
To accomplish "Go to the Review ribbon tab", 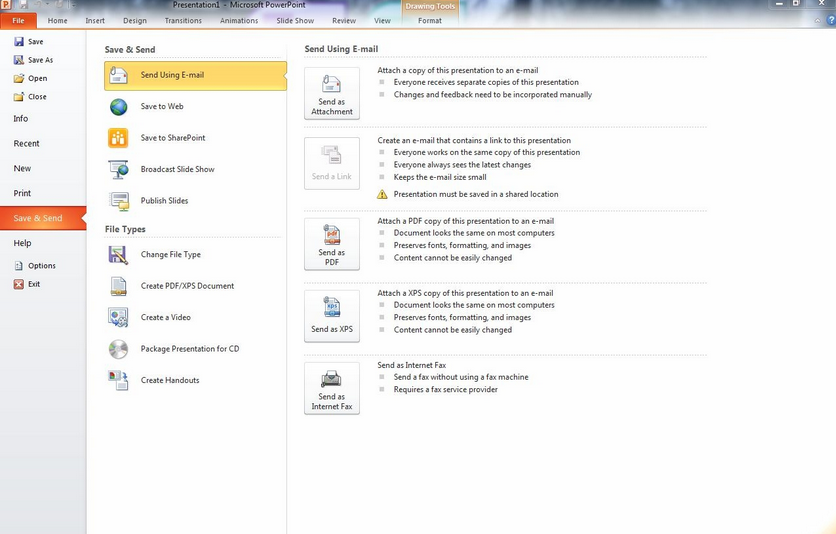I will point(344,21).
